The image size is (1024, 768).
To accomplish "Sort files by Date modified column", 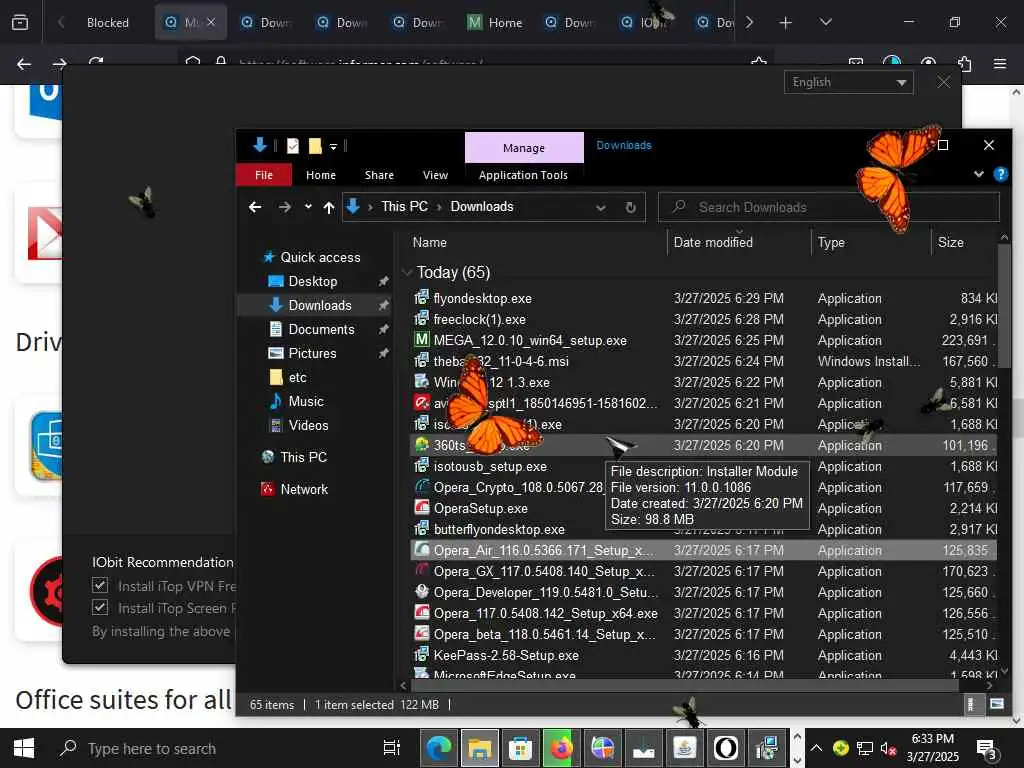I will pyautogui.click(x=712, y=242).
